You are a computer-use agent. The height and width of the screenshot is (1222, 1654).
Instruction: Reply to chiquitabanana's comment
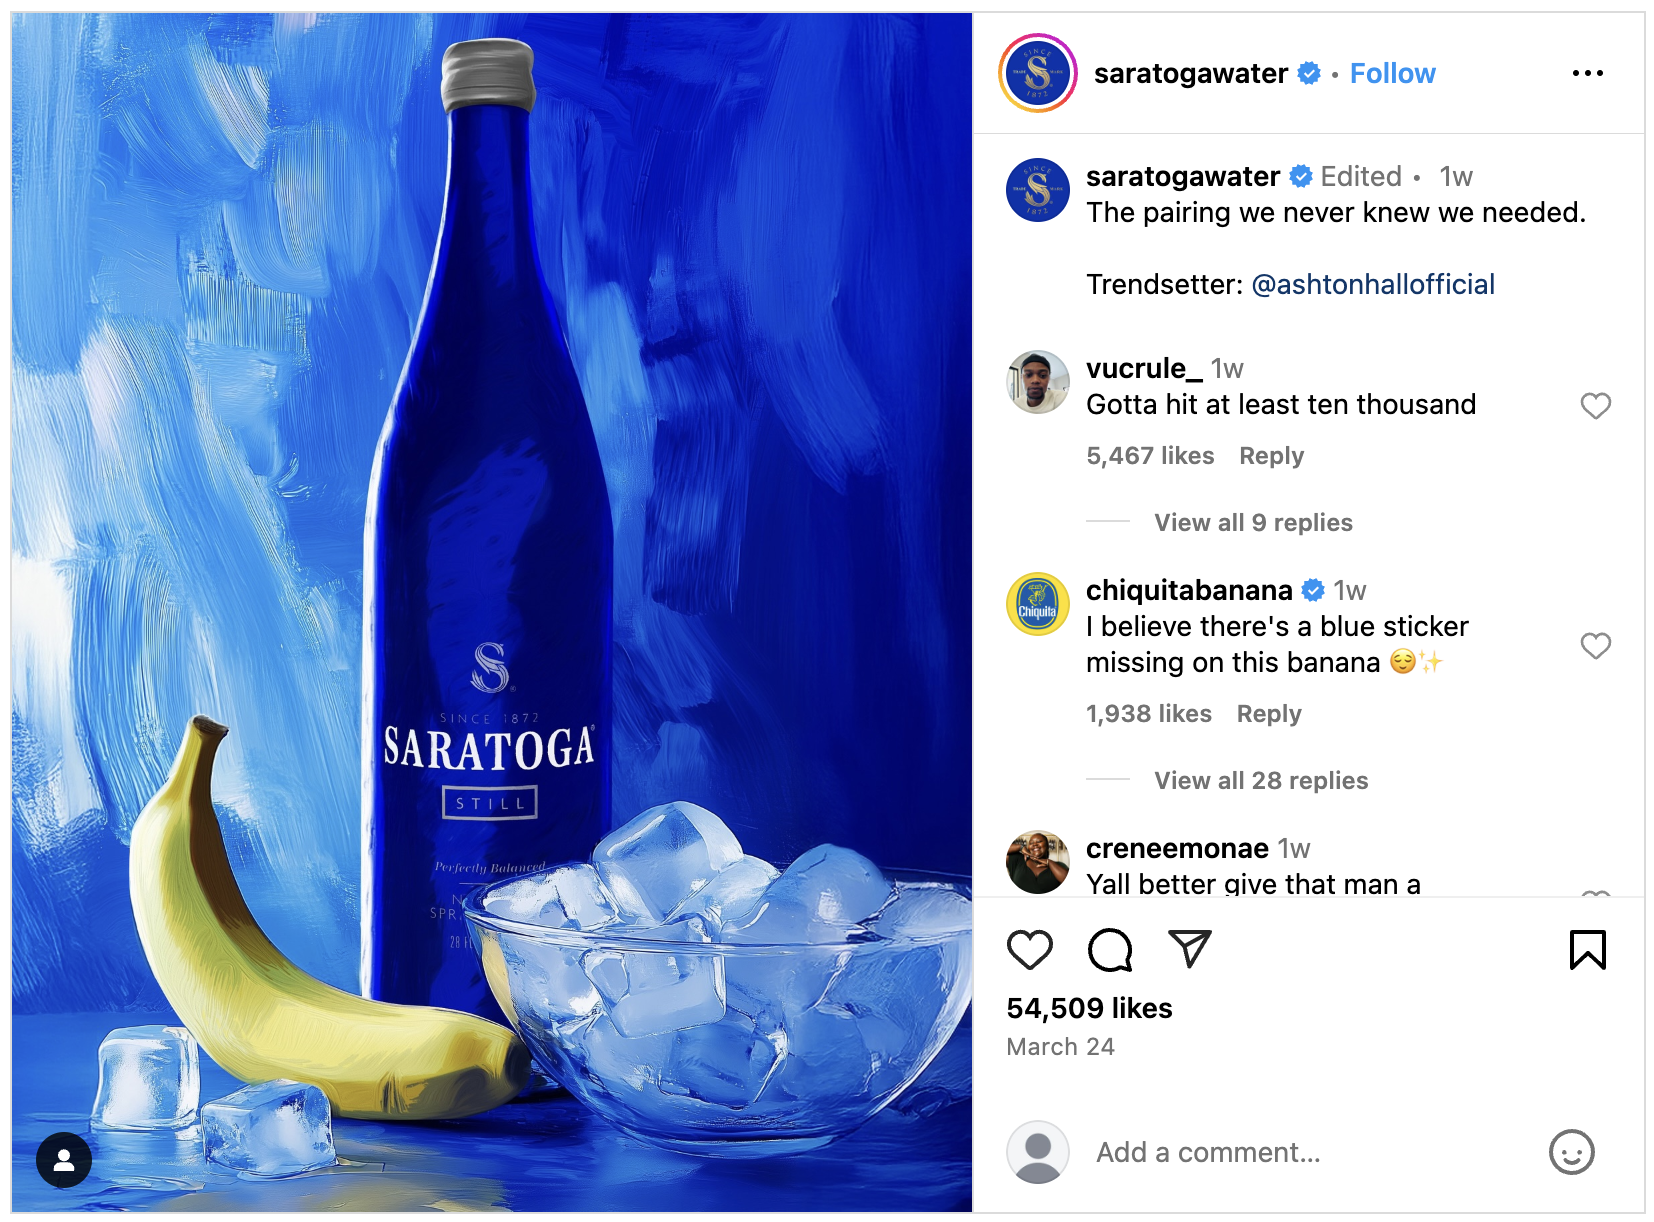click(1268, 714)
